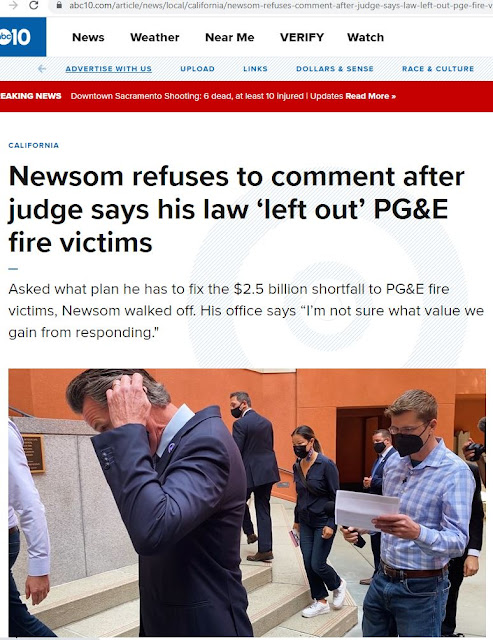
Task: Open Dollars & Sense section
Action: [335, 69]
